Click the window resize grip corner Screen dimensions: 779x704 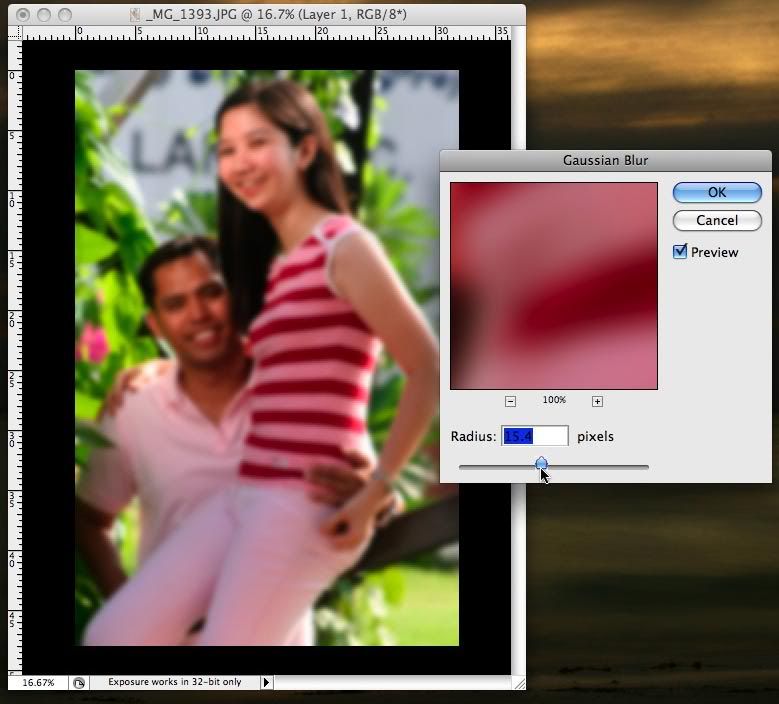[x=518, y=682]
